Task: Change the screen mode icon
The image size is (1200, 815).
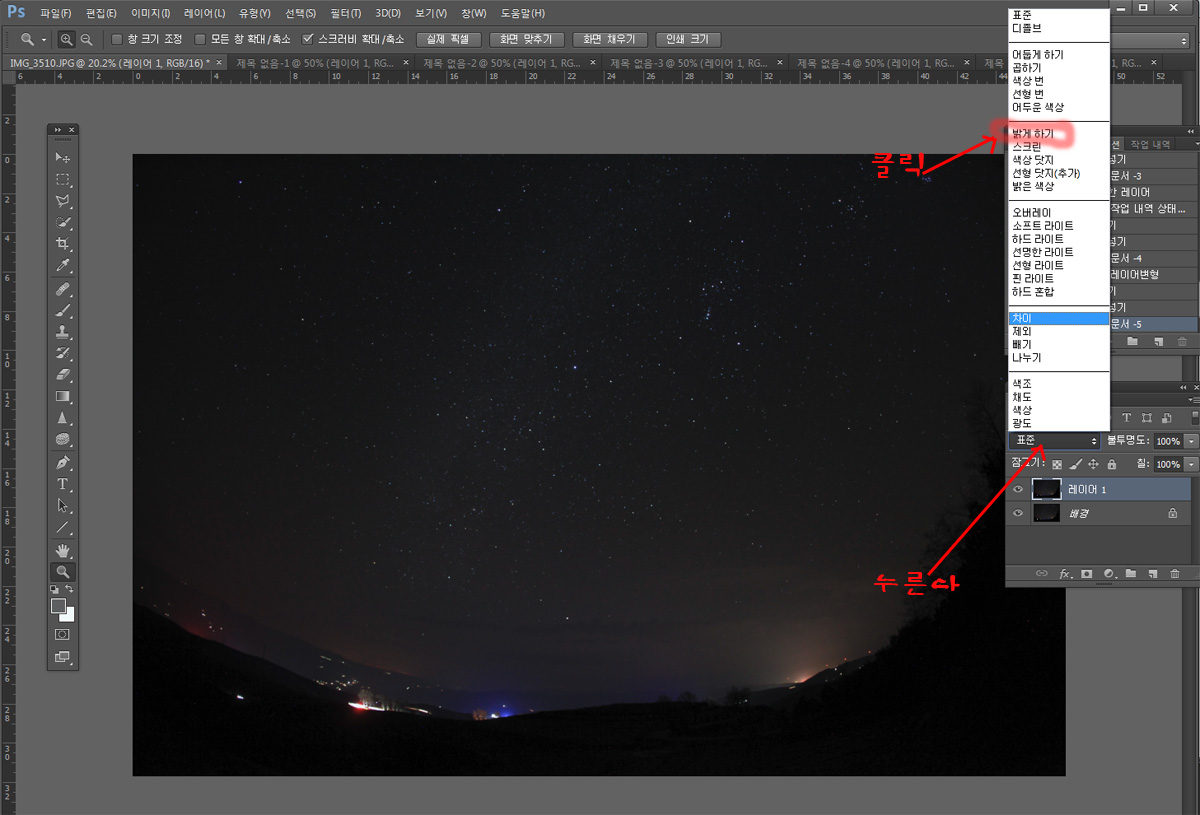Action: pos(63,657)
